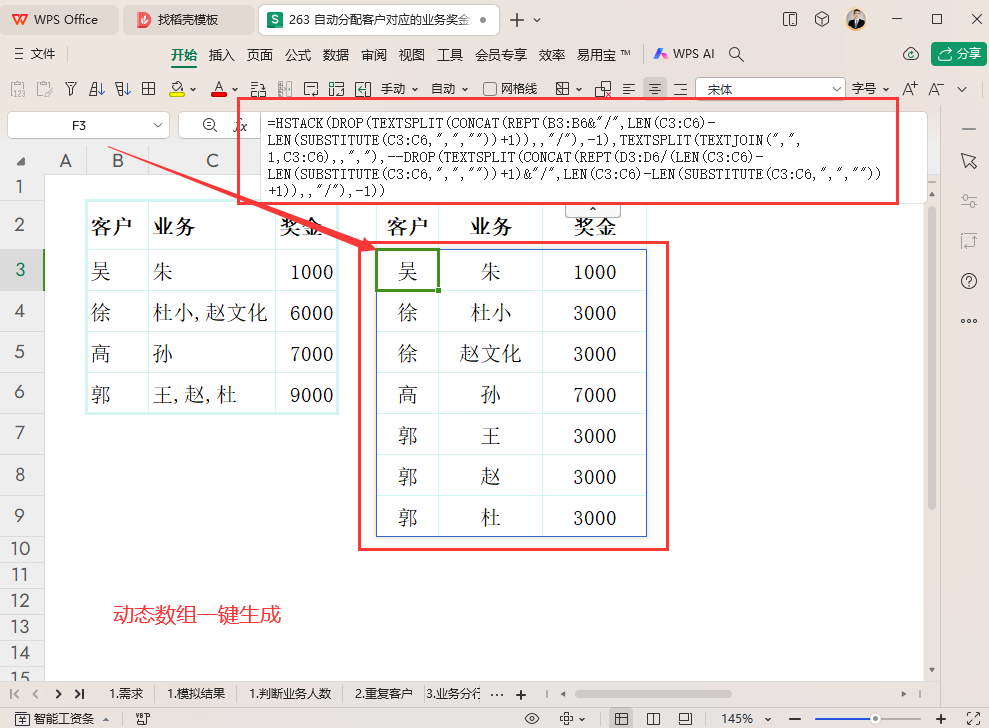
Task: Open the sidebar more options dots
Action: click(x=969, y=321)
